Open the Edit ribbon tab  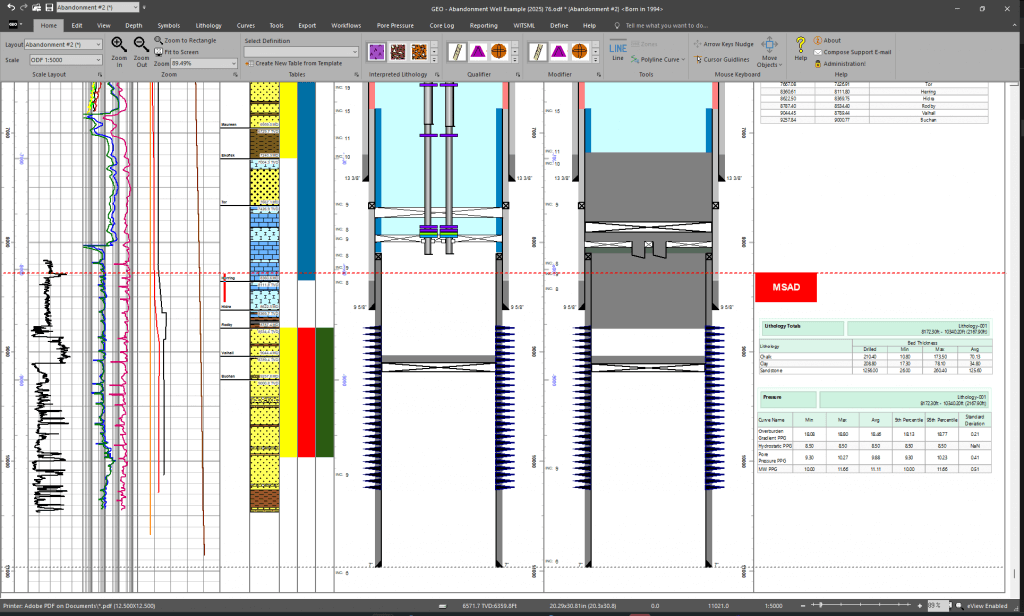tap(77, 25)
